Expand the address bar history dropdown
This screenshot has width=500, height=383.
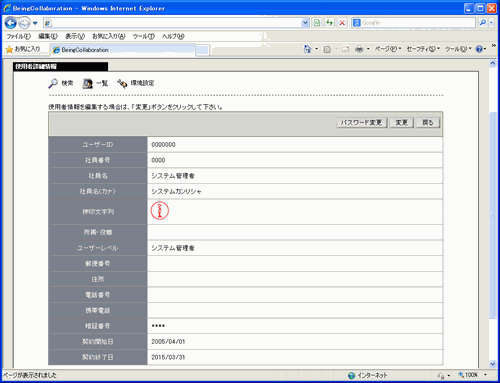click(305, 23)
